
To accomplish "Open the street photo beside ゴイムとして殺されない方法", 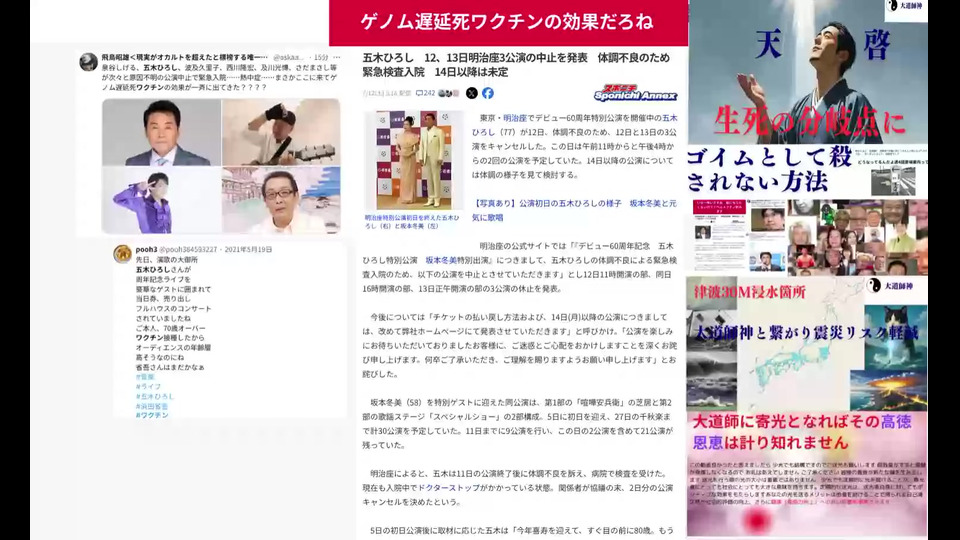I will point(893,181).
